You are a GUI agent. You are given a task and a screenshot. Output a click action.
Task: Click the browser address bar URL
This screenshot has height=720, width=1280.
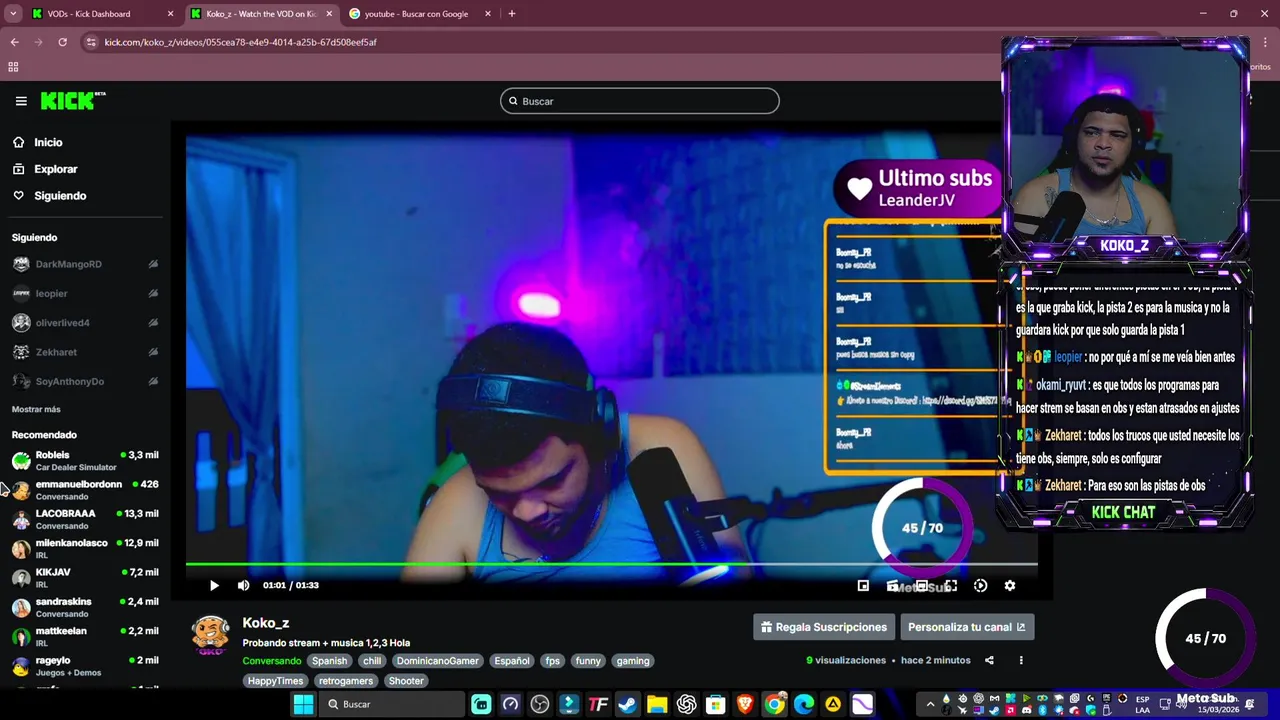(240, 42)
